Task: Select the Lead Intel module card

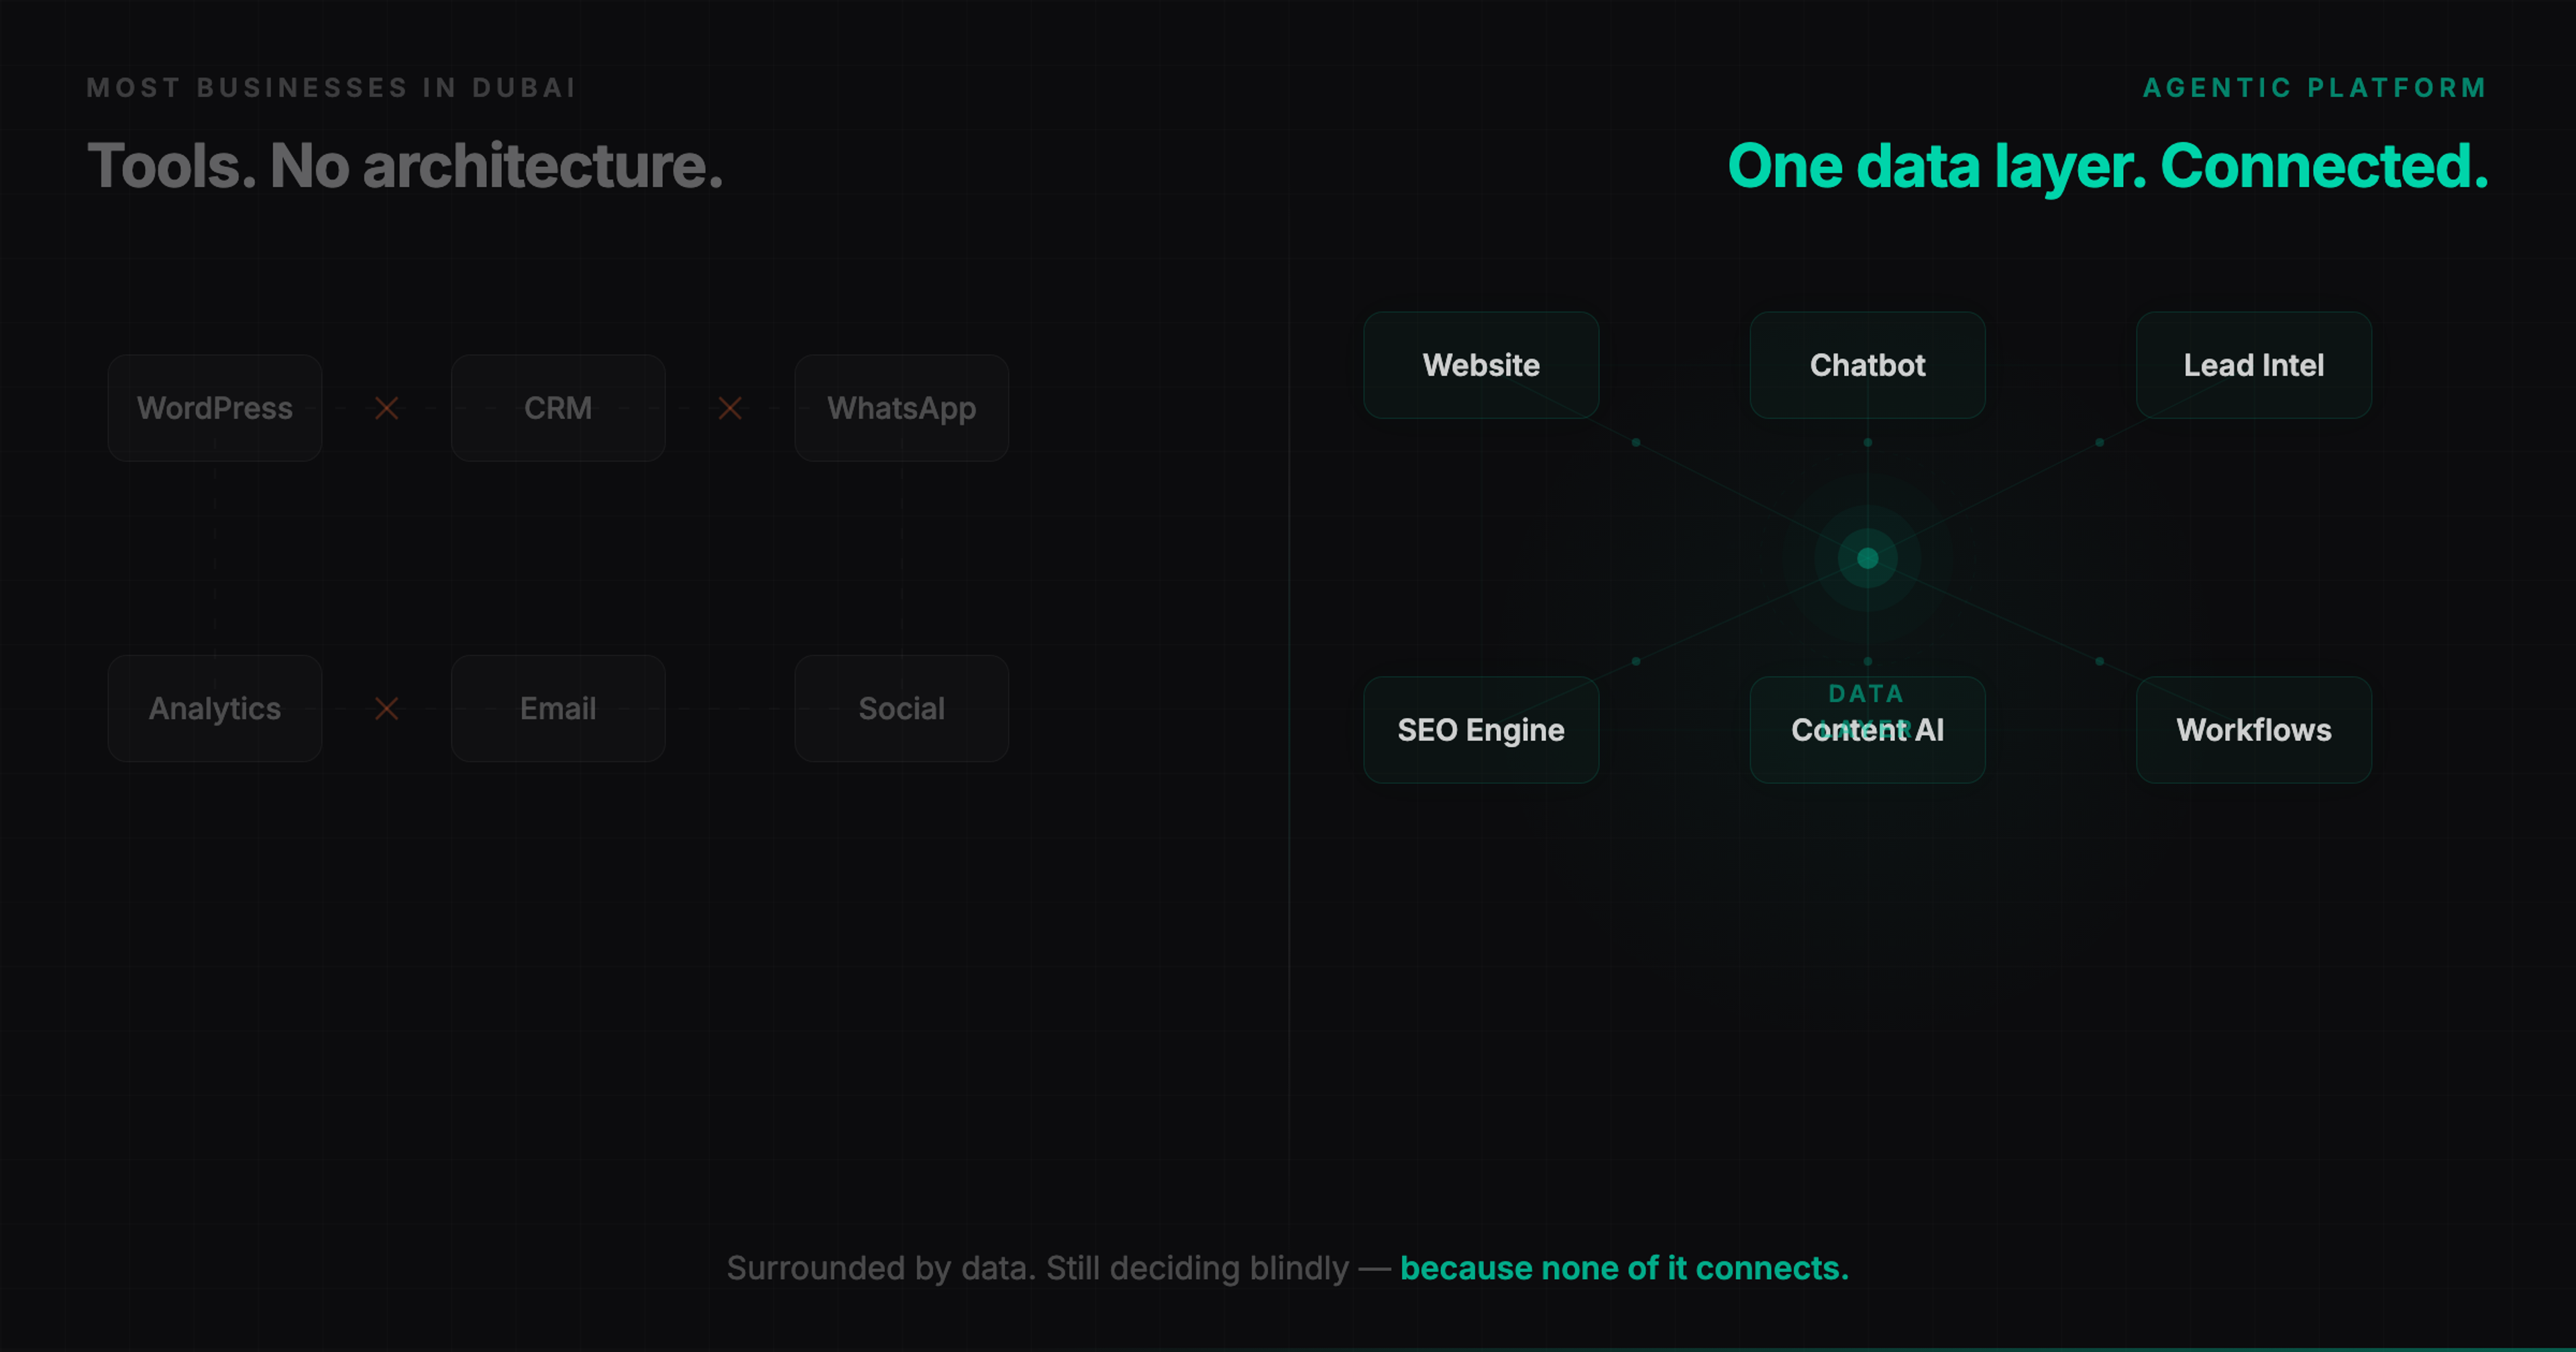Action: click(2253, 365)
